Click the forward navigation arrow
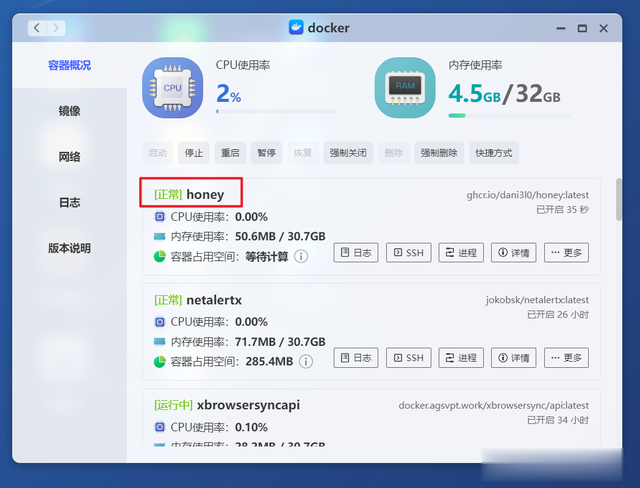Image resolution: width=640 pixels, height=488 pixels. pyautogui.click(x=56, y=28)
